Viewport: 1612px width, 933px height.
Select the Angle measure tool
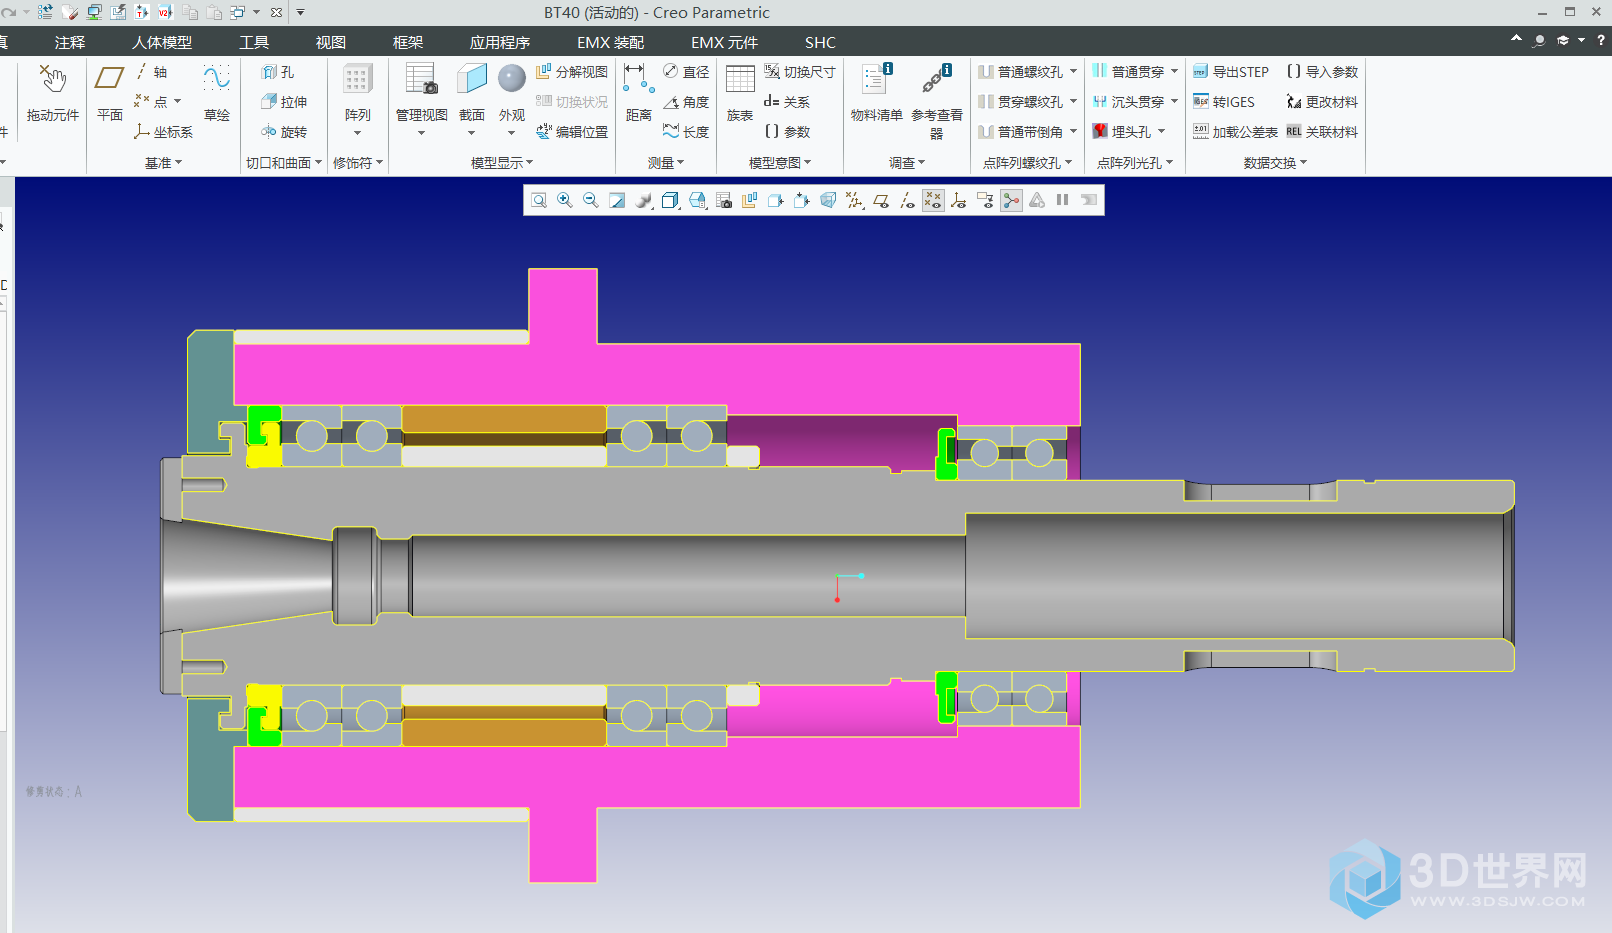pyautogui.click(x=686, y=102)
